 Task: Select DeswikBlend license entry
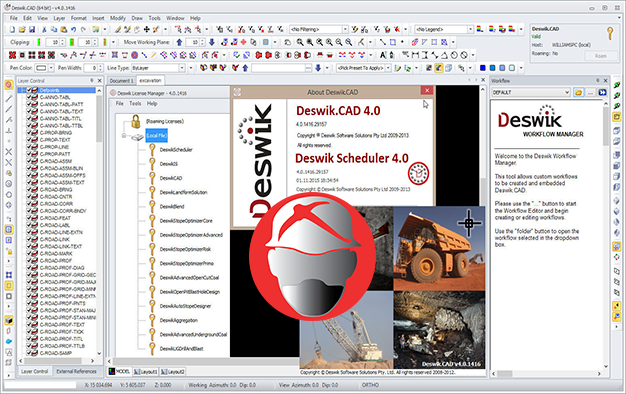(x=172, y=207)
